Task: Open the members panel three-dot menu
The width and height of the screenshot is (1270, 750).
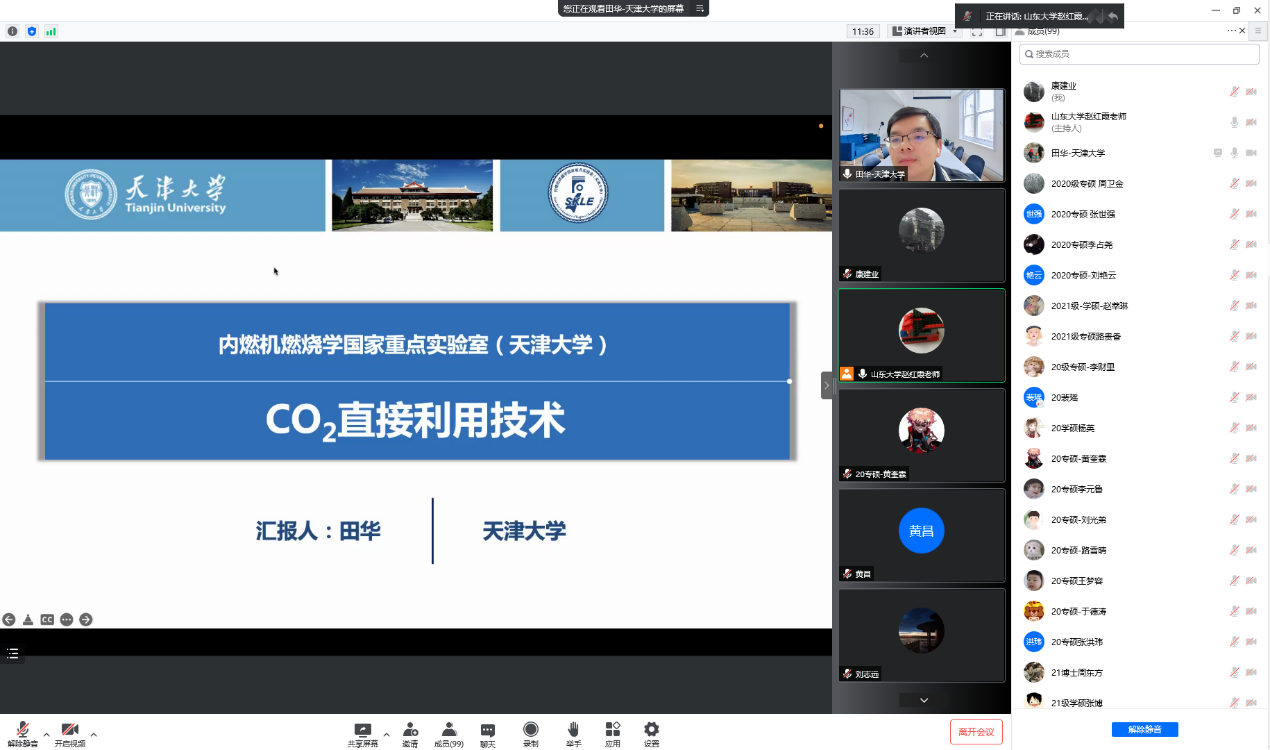Action: point(1232,31)
